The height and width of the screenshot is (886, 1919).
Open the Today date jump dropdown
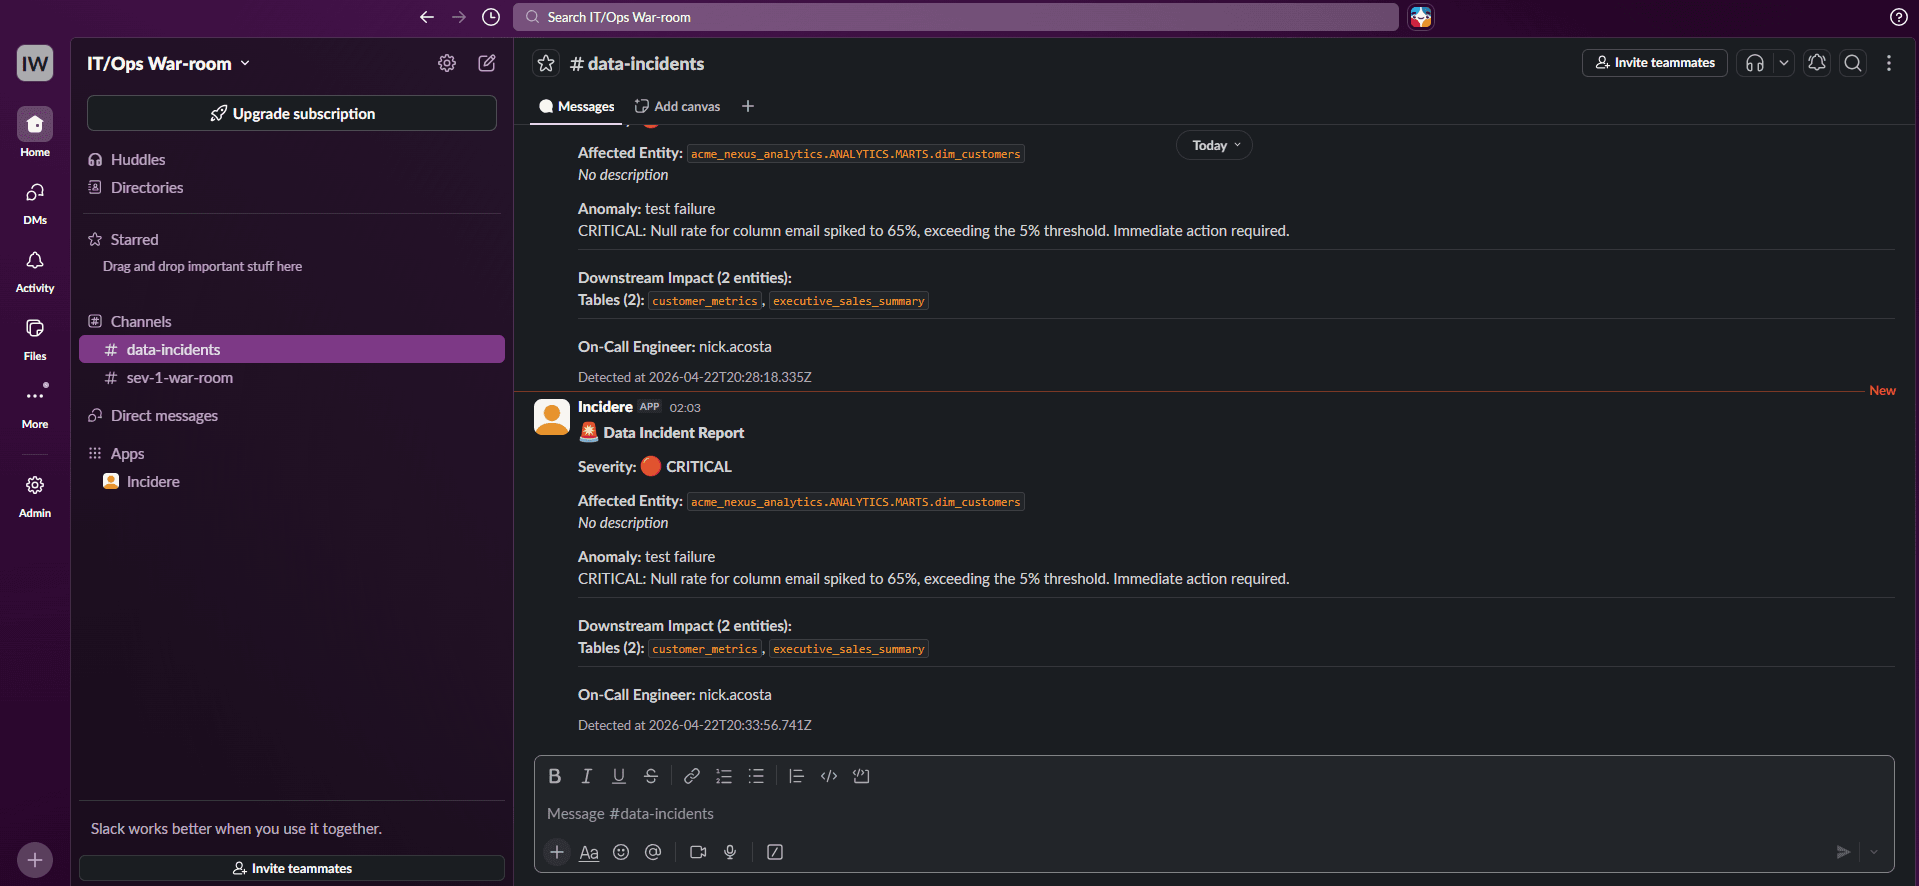click(1214, 145)
